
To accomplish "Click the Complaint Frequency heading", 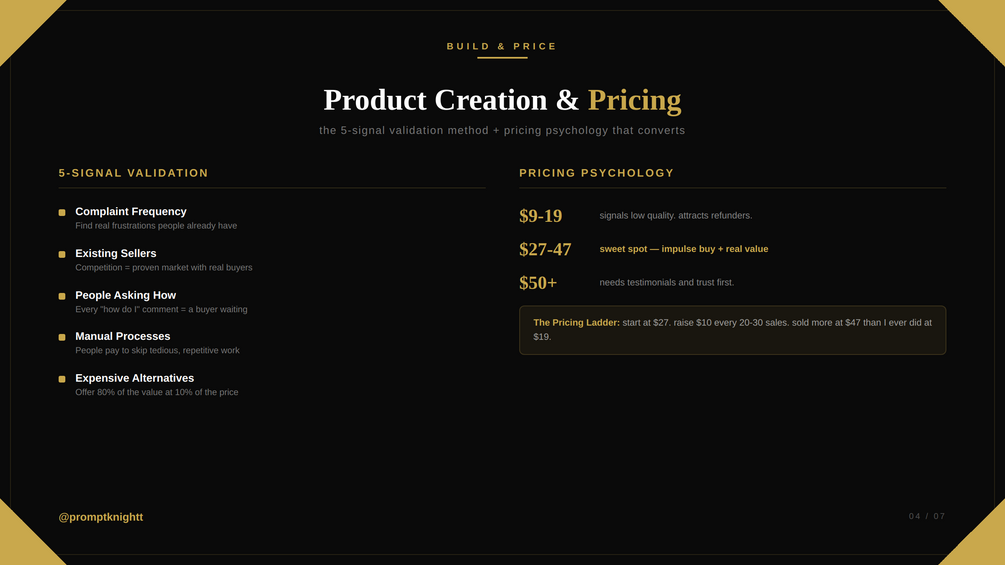I will point(131,211).
